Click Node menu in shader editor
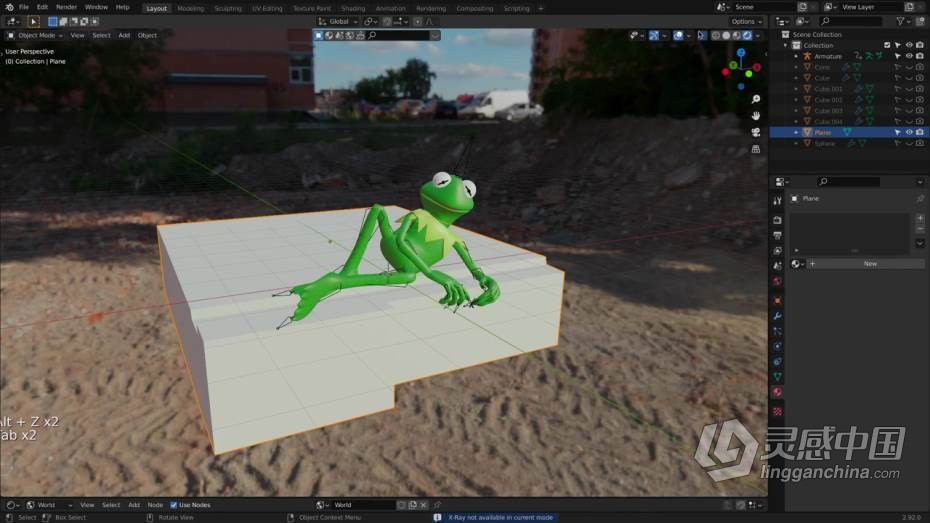Screen dimensions: 930x523 coord(155,505)
